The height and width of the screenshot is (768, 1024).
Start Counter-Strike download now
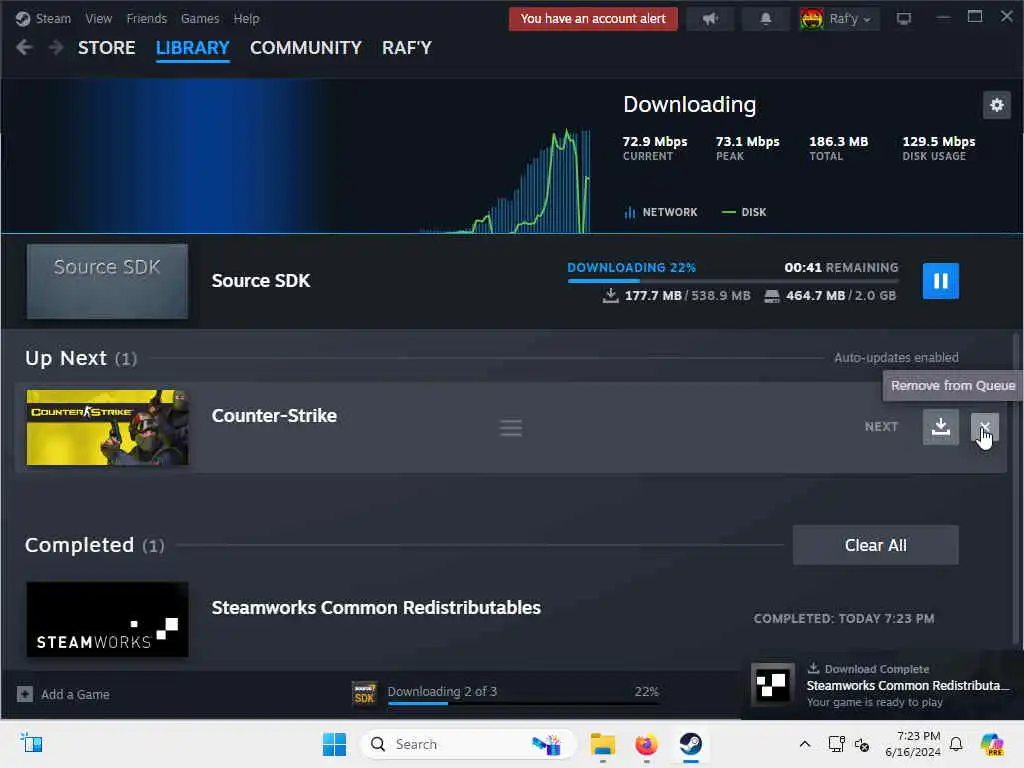click(x=940, y=426)
